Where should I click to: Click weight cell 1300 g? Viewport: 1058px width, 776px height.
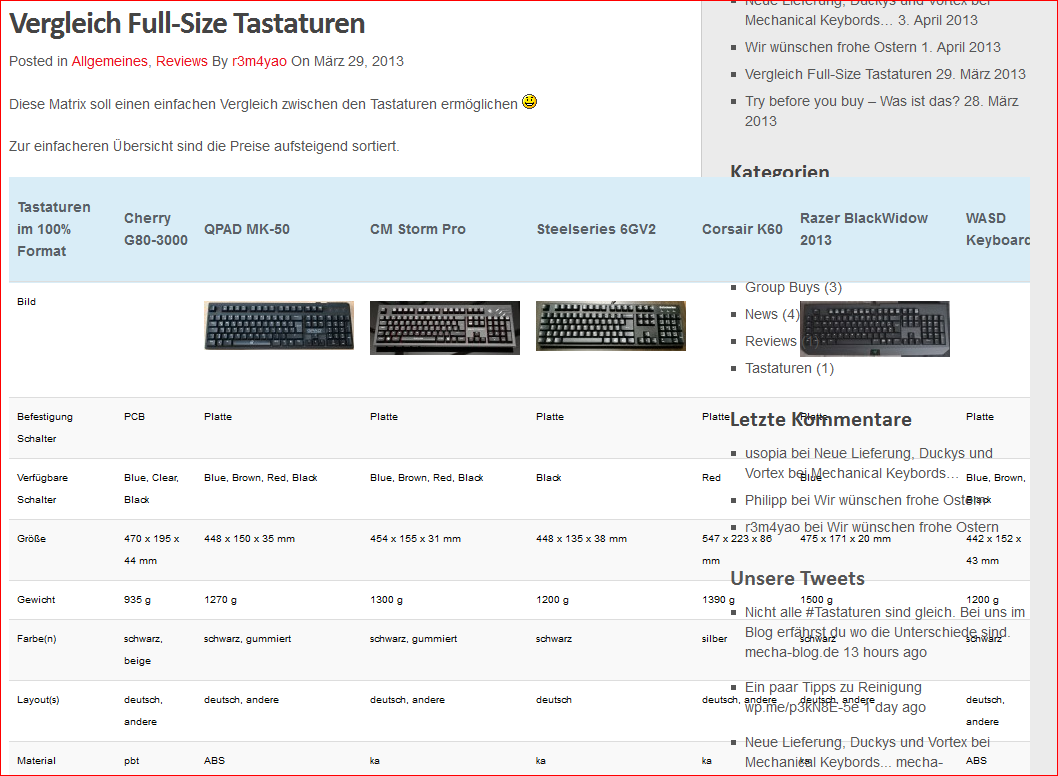387,599
